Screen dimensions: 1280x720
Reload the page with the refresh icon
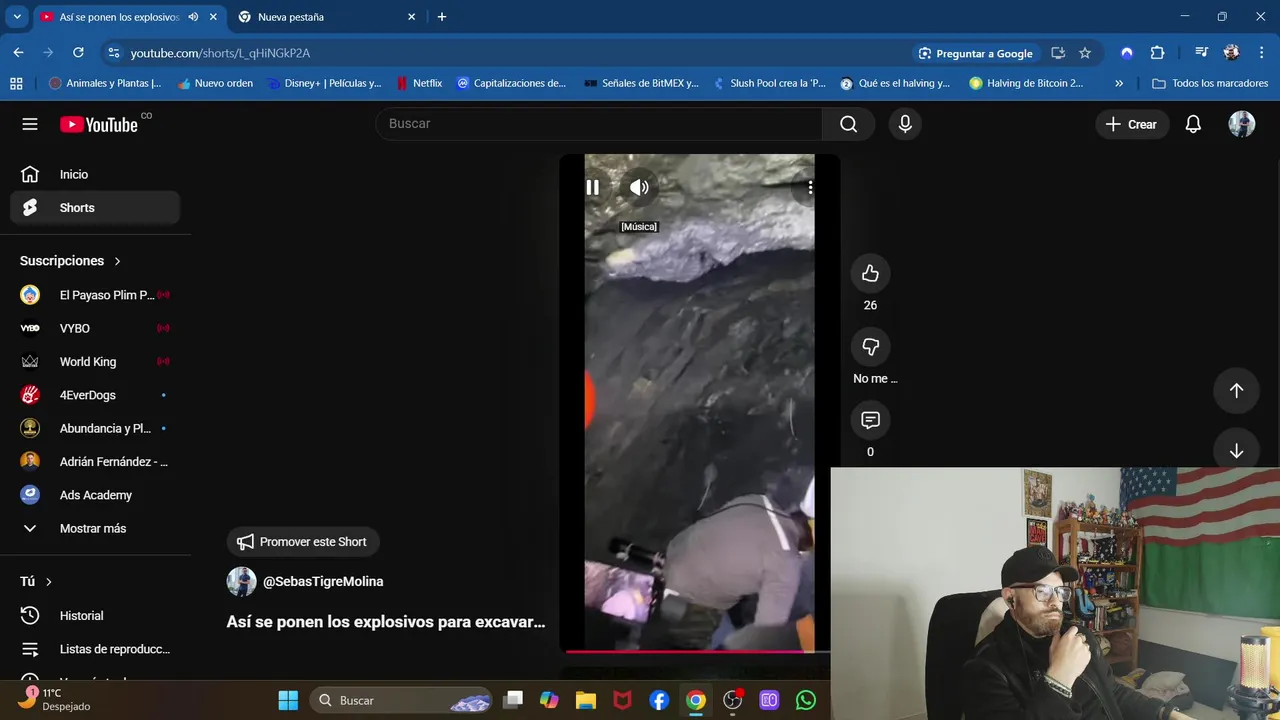point(78,53)
